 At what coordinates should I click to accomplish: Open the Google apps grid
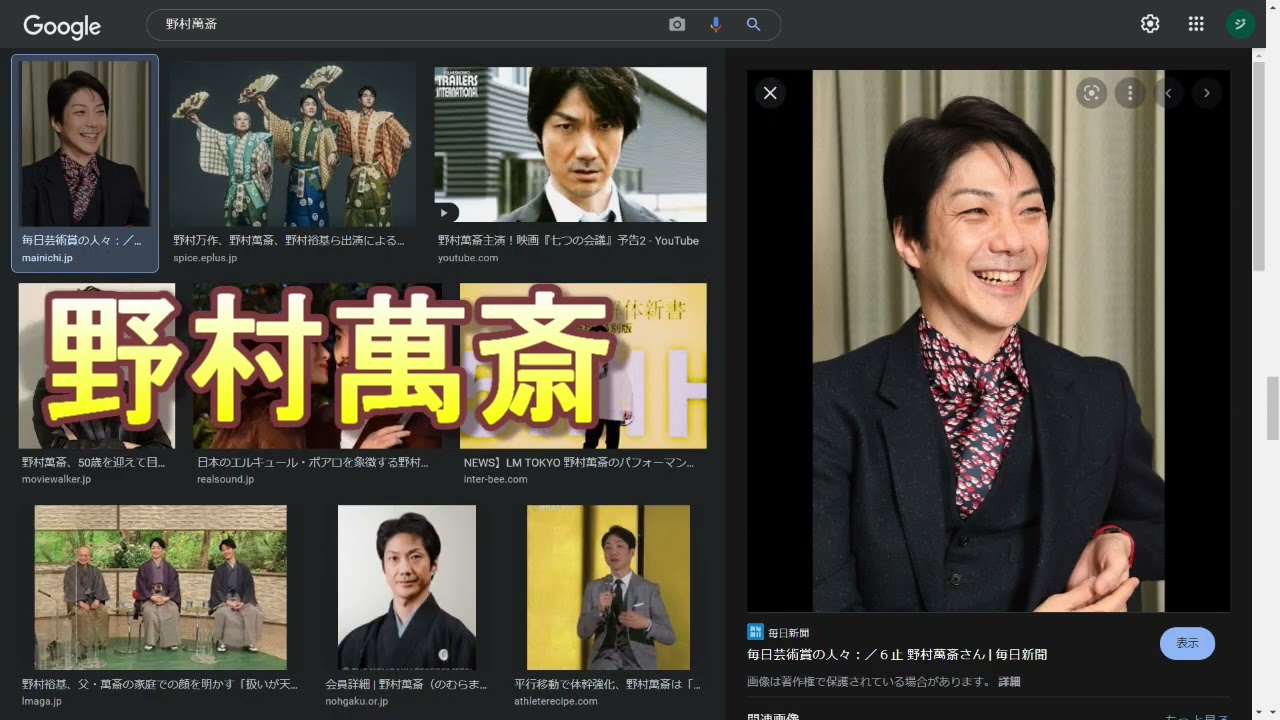[x=1195, y=24]
